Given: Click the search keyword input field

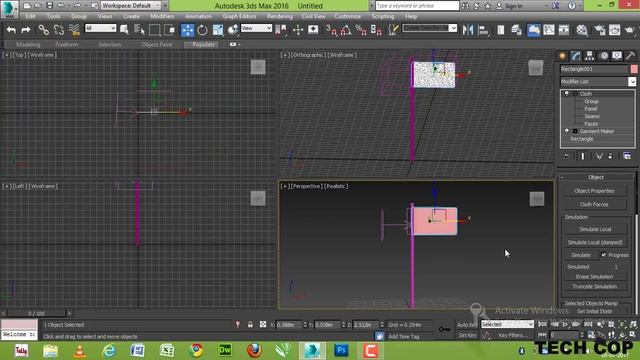Looking at the screenshot, I should point(417,6).
